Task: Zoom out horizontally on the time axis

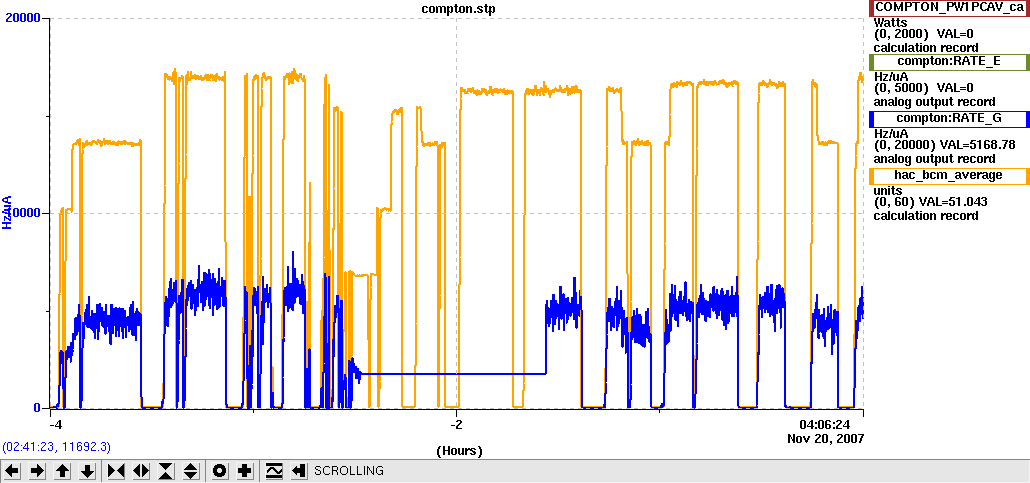Action: pos(141,471)
